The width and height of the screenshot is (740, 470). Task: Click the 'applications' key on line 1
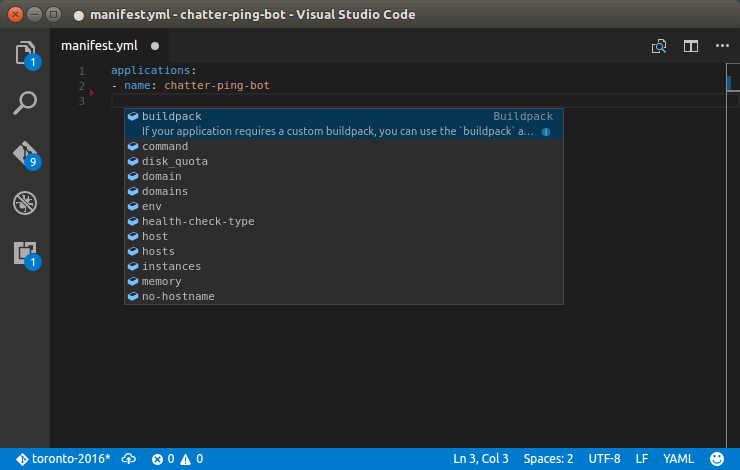pyautogui.click(x=151, y=70)
